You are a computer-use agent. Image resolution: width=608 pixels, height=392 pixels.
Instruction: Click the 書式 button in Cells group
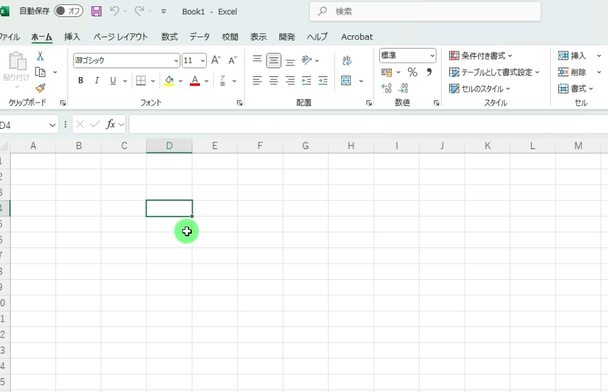pyautogui.click(x=575, y=89)
